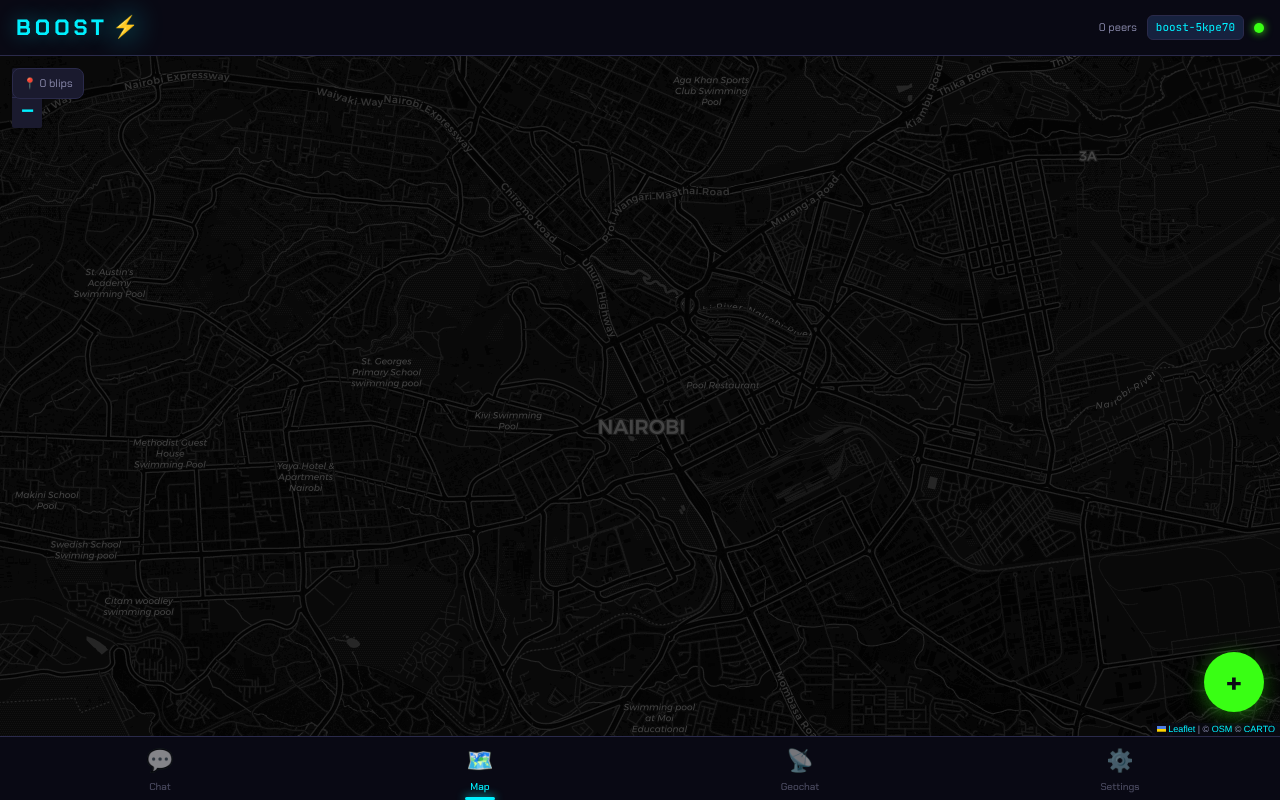Click the boost-5kpe70 ID badge
Screen dimensions: 1280x800
(x=1195, y=27)
